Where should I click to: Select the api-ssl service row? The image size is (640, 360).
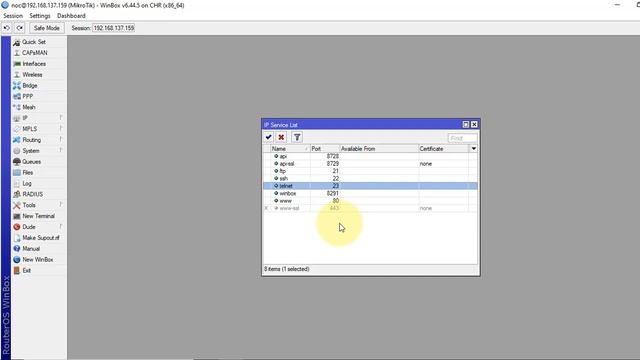pos(370,164)
